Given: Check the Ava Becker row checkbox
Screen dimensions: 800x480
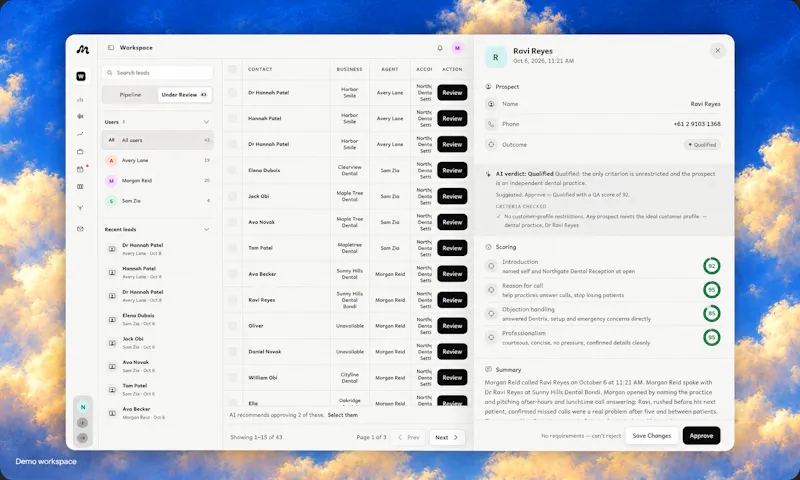Looking at the screenshot, I should 232,274.
